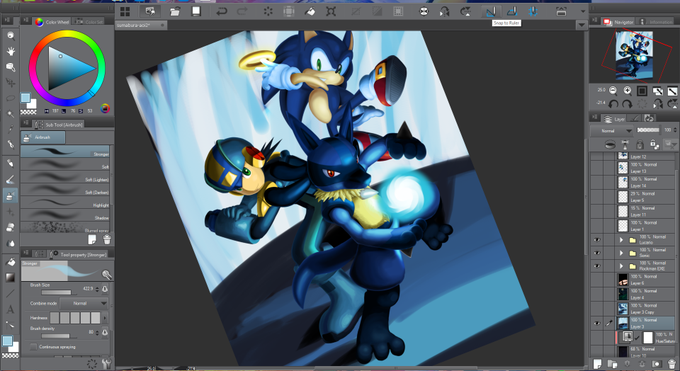Click the Fill paint bucket command icon
This screenshot has width=680, height=371.
[310, 12]
